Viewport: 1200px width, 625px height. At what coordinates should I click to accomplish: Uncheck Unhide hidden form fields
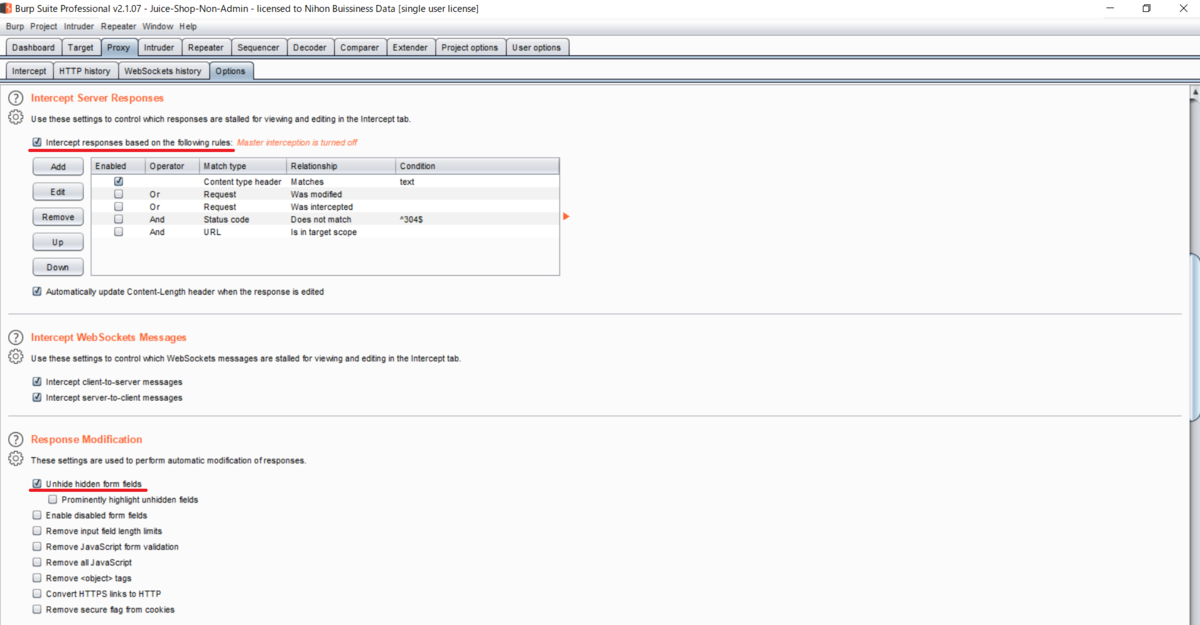[38, 484]
